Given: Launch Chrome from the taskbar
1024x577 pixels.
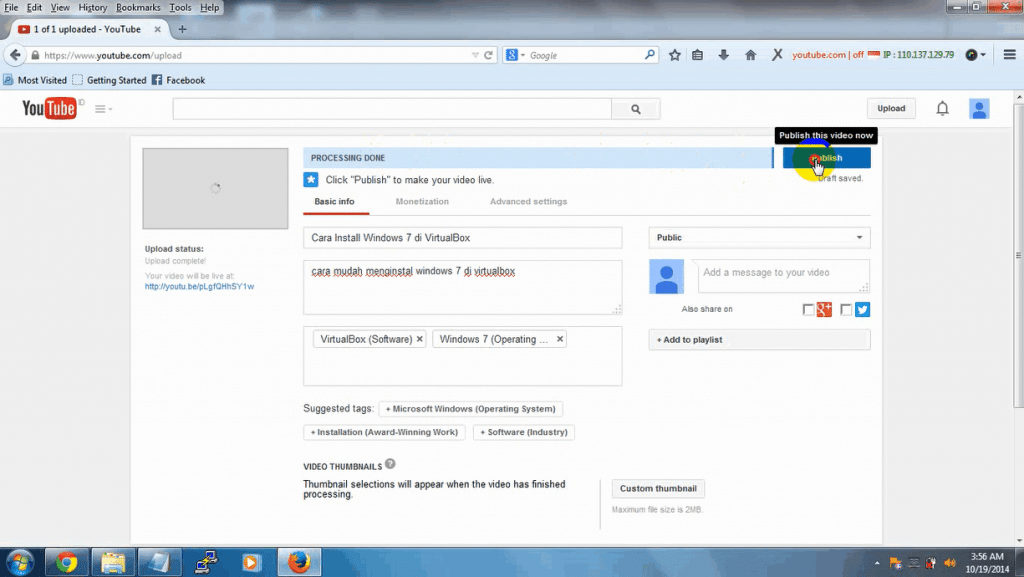Looking at the screenshot, I should click(x=66, y=562).
